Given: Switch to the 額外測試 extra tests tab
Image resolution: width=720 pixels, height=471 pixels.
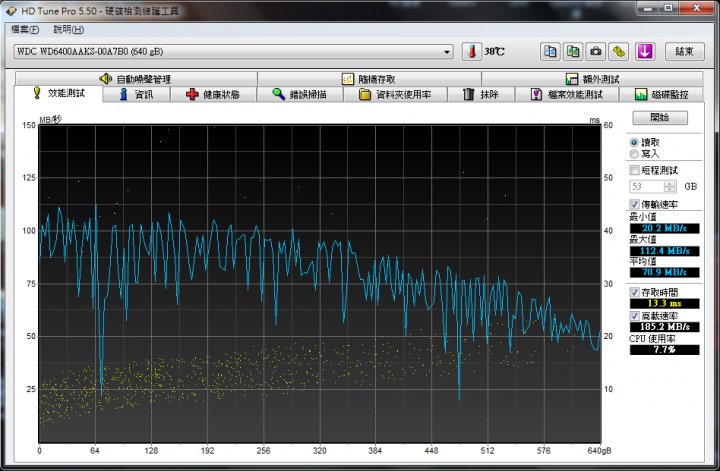Looking at the screenshot, I should 592,79.
